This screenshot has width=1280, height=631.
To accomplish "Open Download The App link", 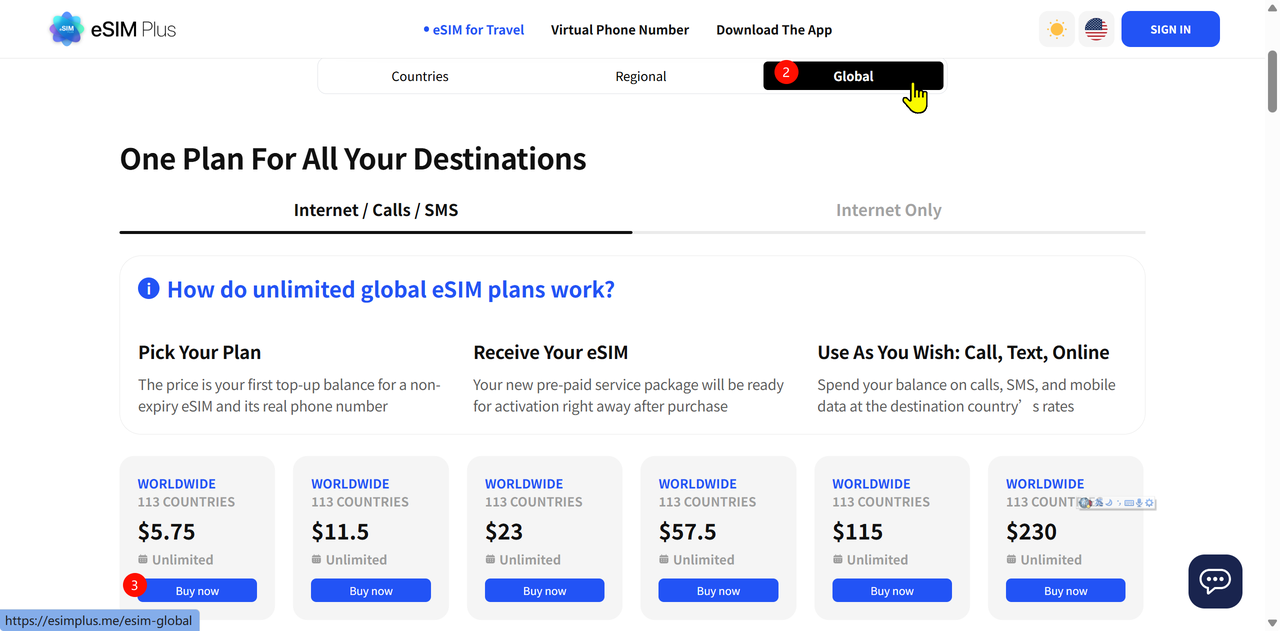I will pos(774,30).
